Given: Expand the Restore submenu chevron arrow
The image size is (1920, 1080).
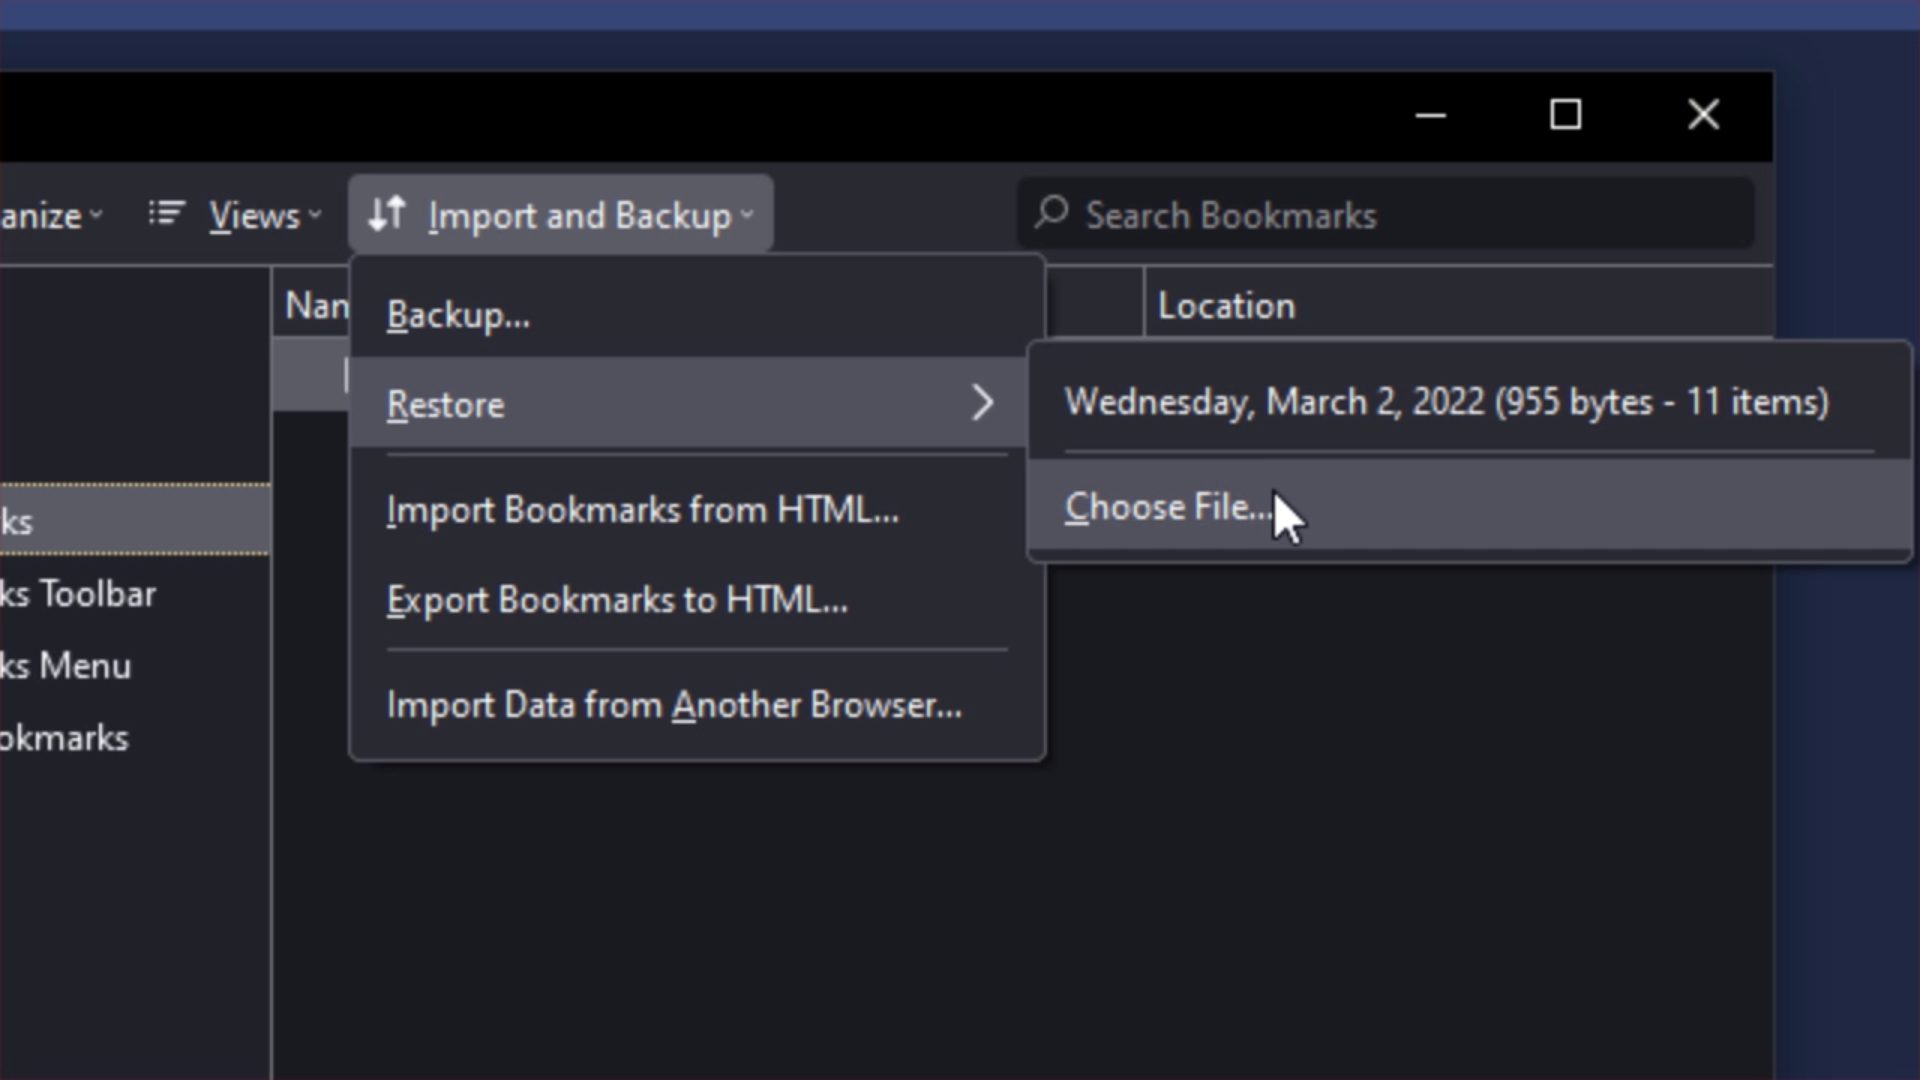Looking at the screenshot, I should click(983, 403).
